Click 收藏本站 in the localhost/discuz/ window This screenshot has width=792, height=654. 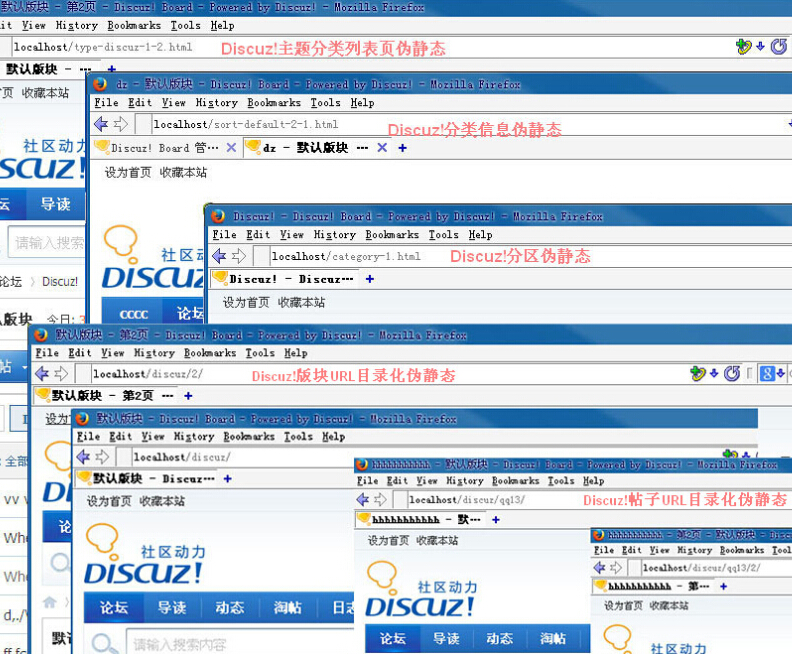coord(162,501)
